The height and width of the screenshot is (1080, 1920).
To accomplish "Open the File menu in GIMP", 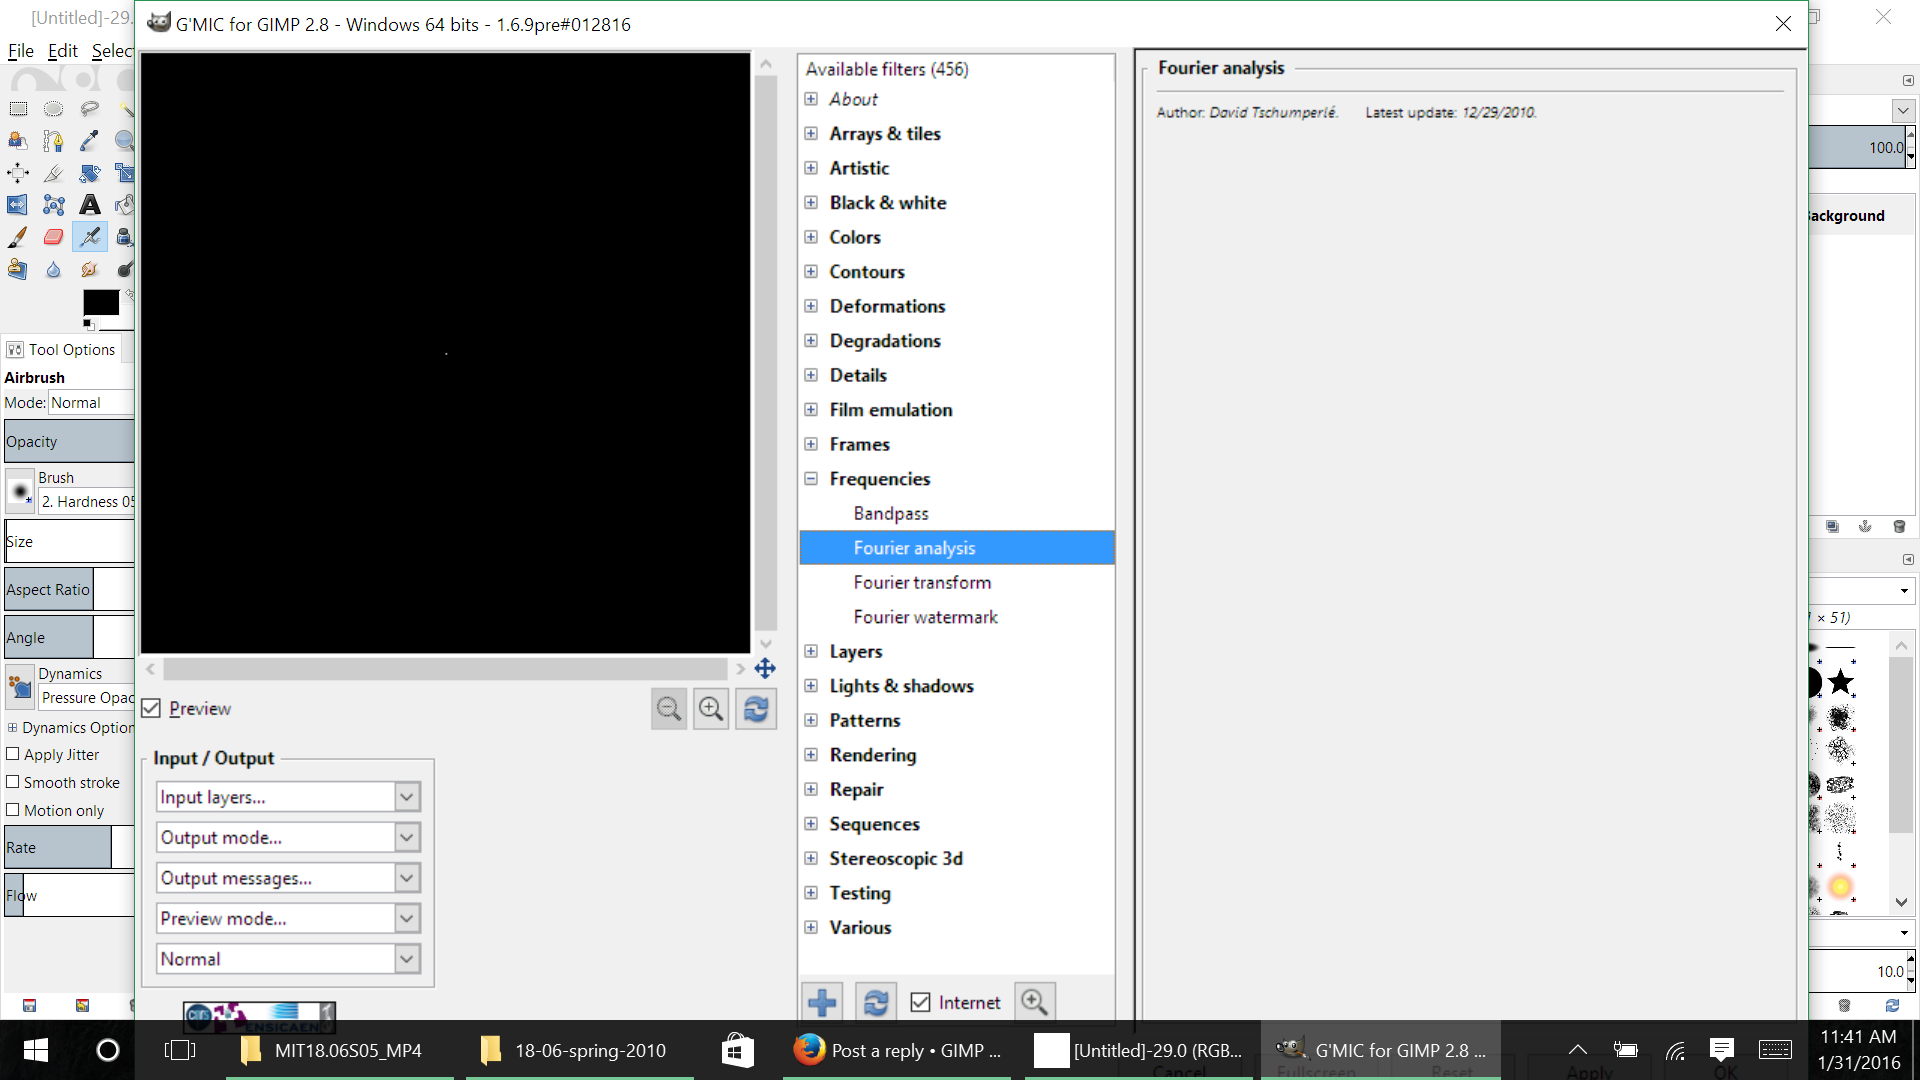I will [21, 51].
